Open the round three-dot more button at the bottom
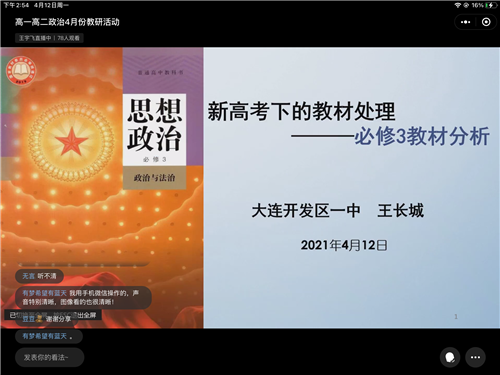Screen dimensions: 500x375 tap(475, 357)
